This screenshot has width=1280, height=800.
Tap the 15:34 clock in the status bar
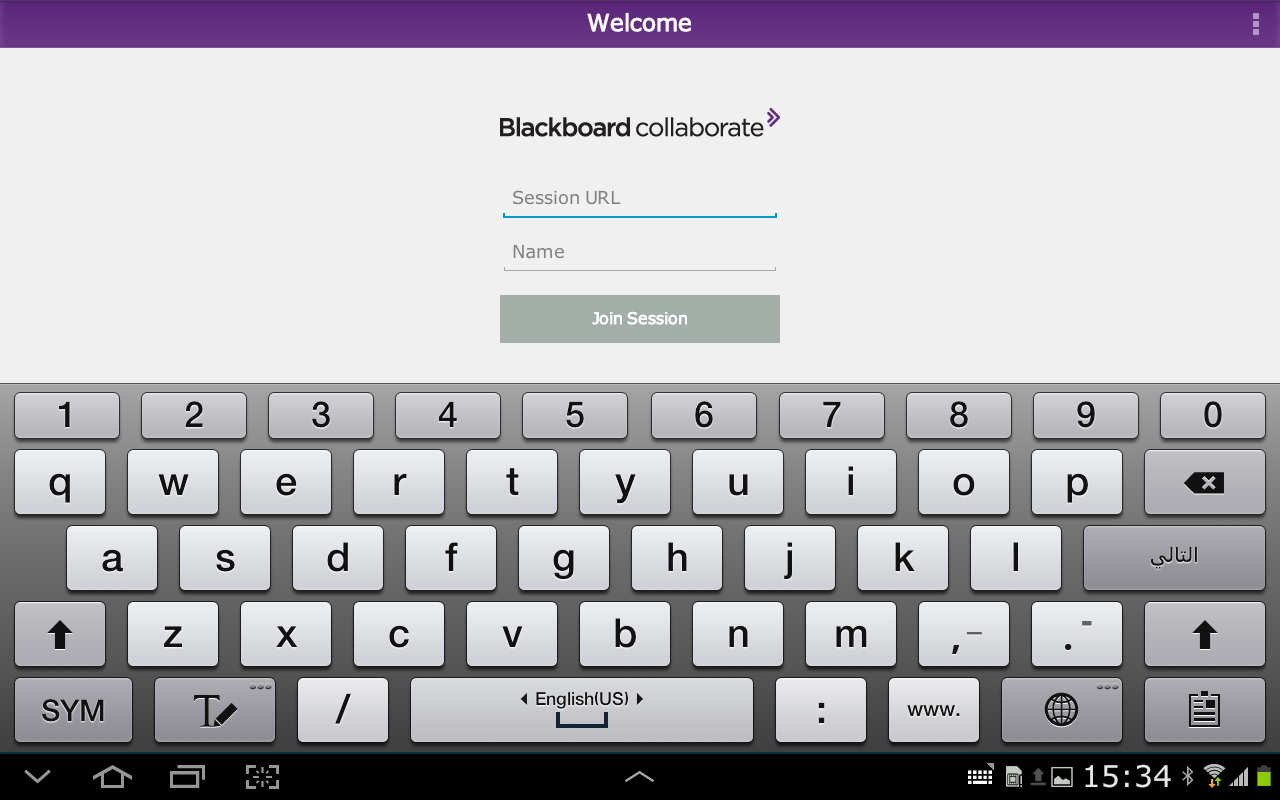pyautogui.click(x=1128, y=776)
